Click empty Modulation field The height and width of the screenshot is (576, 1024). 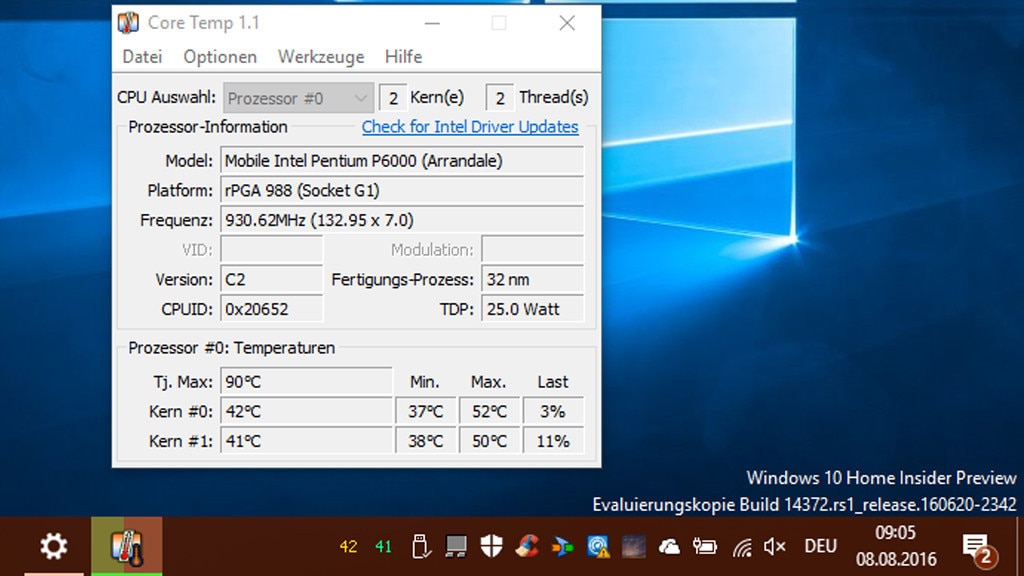pos(532,249)
